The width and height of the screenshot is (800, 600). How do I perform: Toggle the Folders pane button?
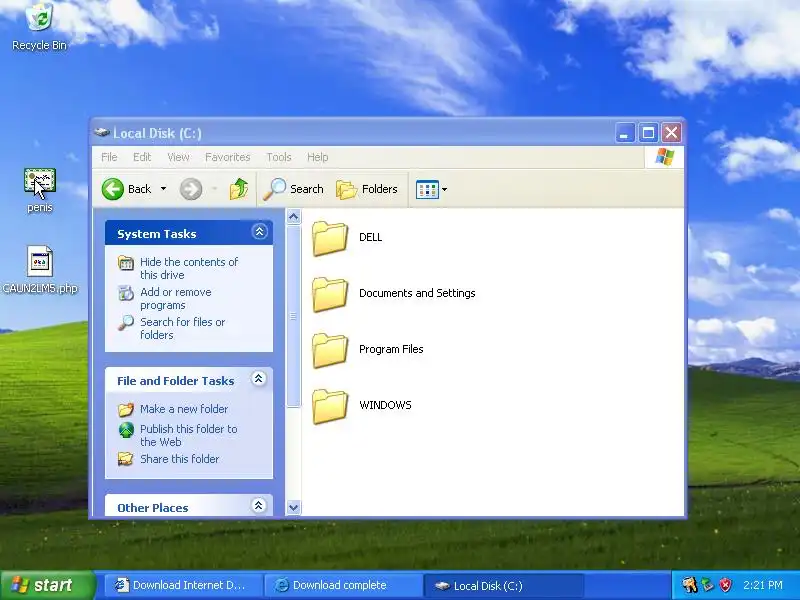pyautogui.click(x=367, y=189)
